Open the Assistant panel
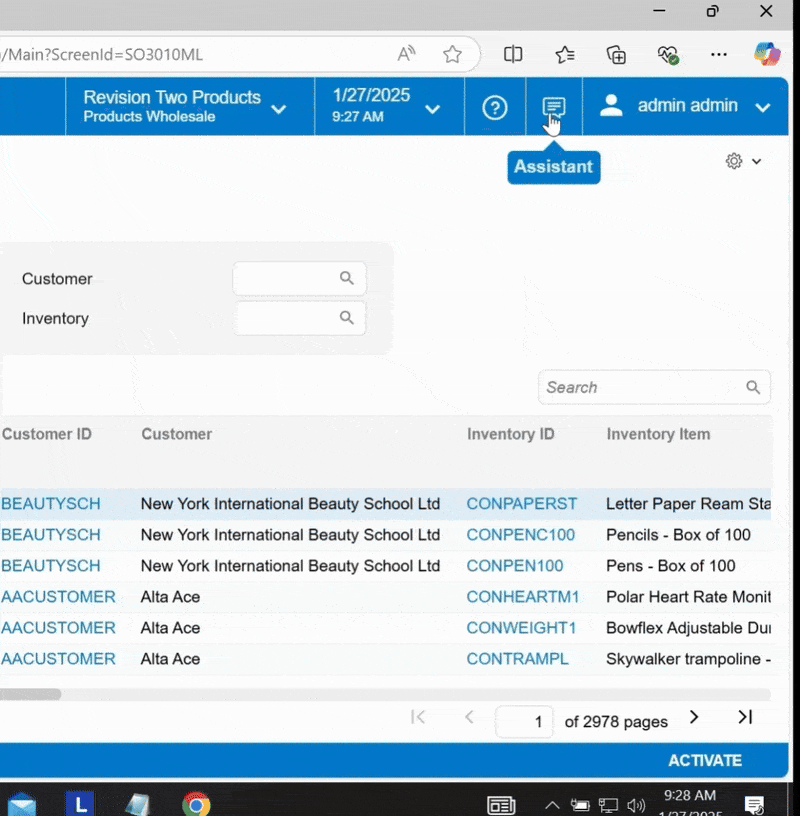800x816 pixels. (553, 107)
